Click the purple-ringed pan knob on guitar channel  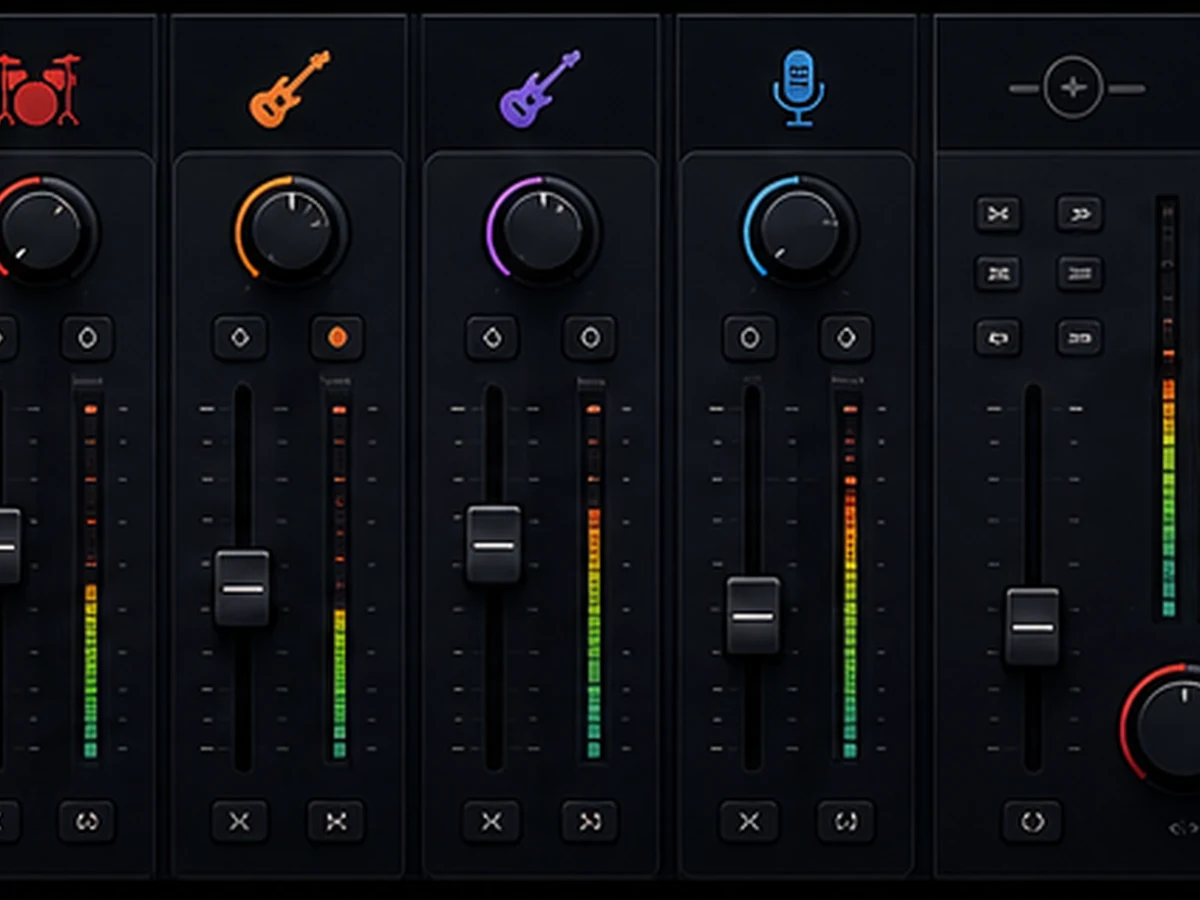pyautogui.click(x=543, y=229)
